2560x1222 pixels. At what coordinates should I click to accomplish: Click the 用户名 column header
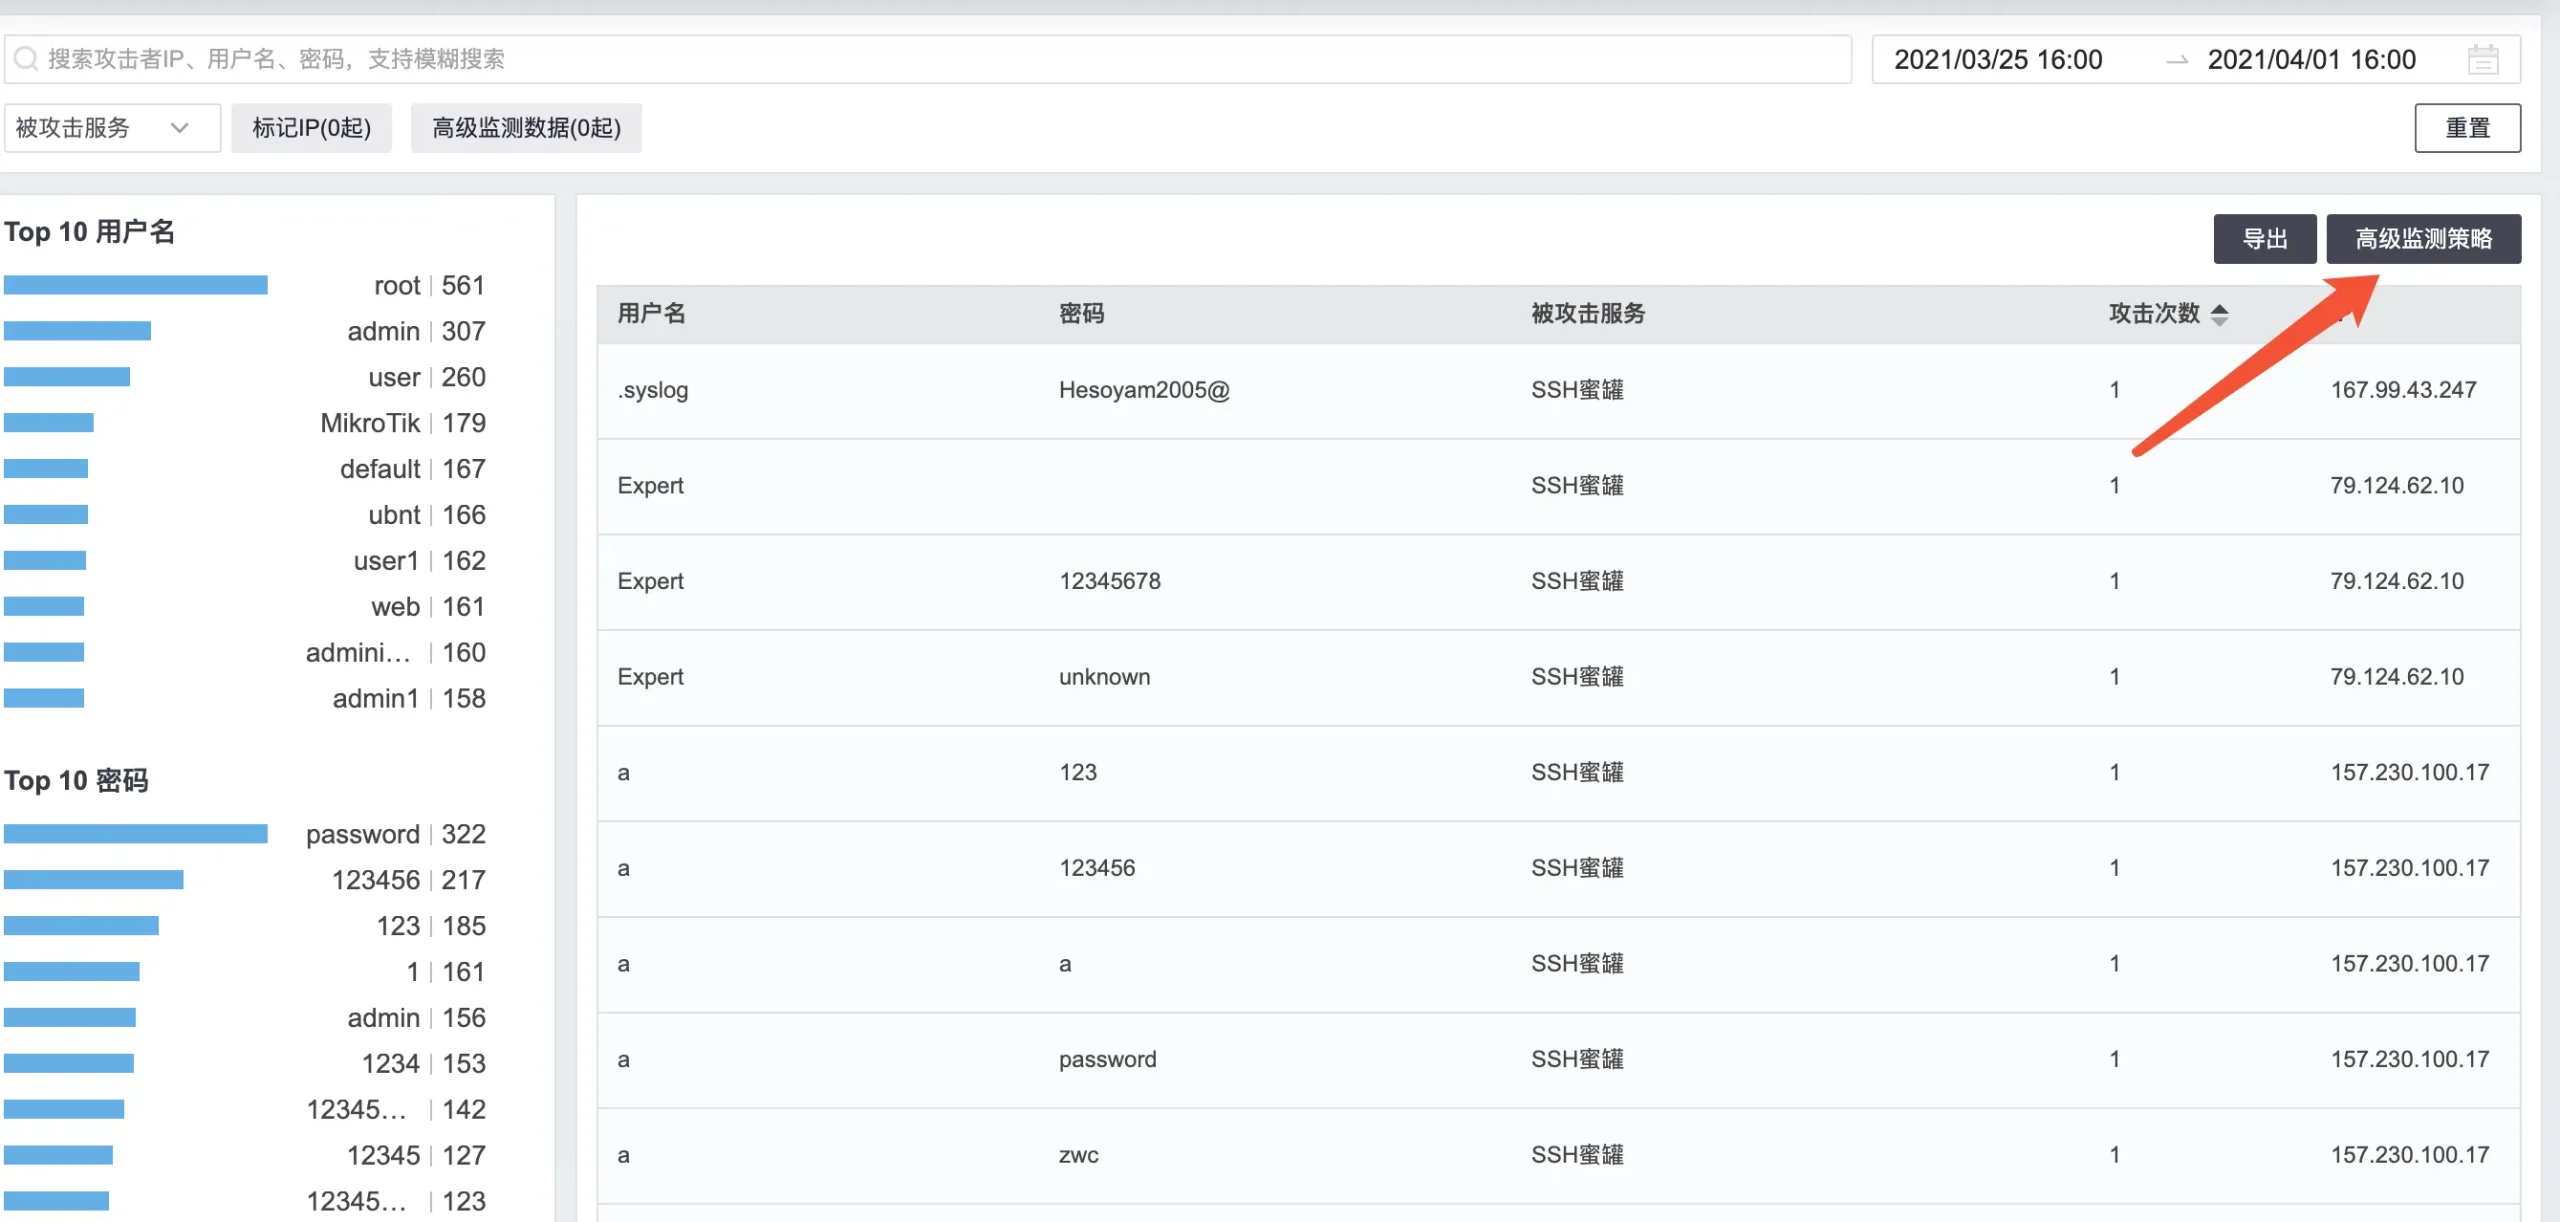coord(651,314)
